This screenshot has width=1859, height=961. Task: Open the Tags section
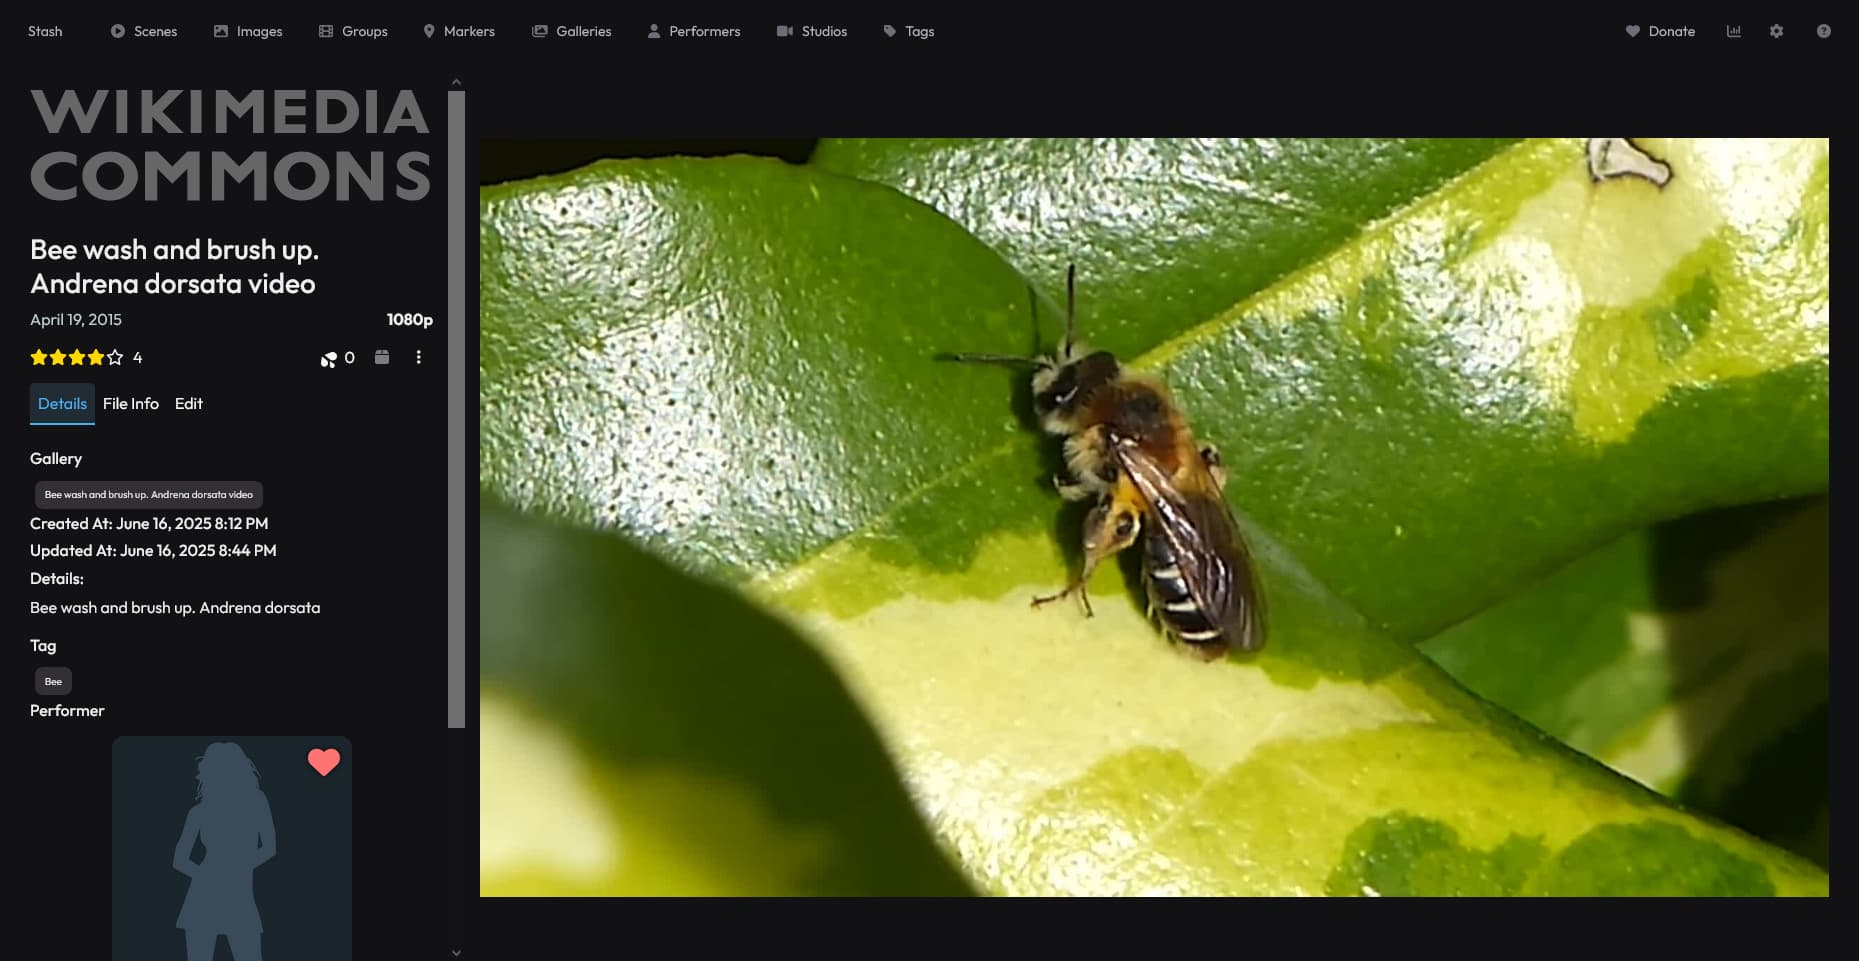(909, 31)
